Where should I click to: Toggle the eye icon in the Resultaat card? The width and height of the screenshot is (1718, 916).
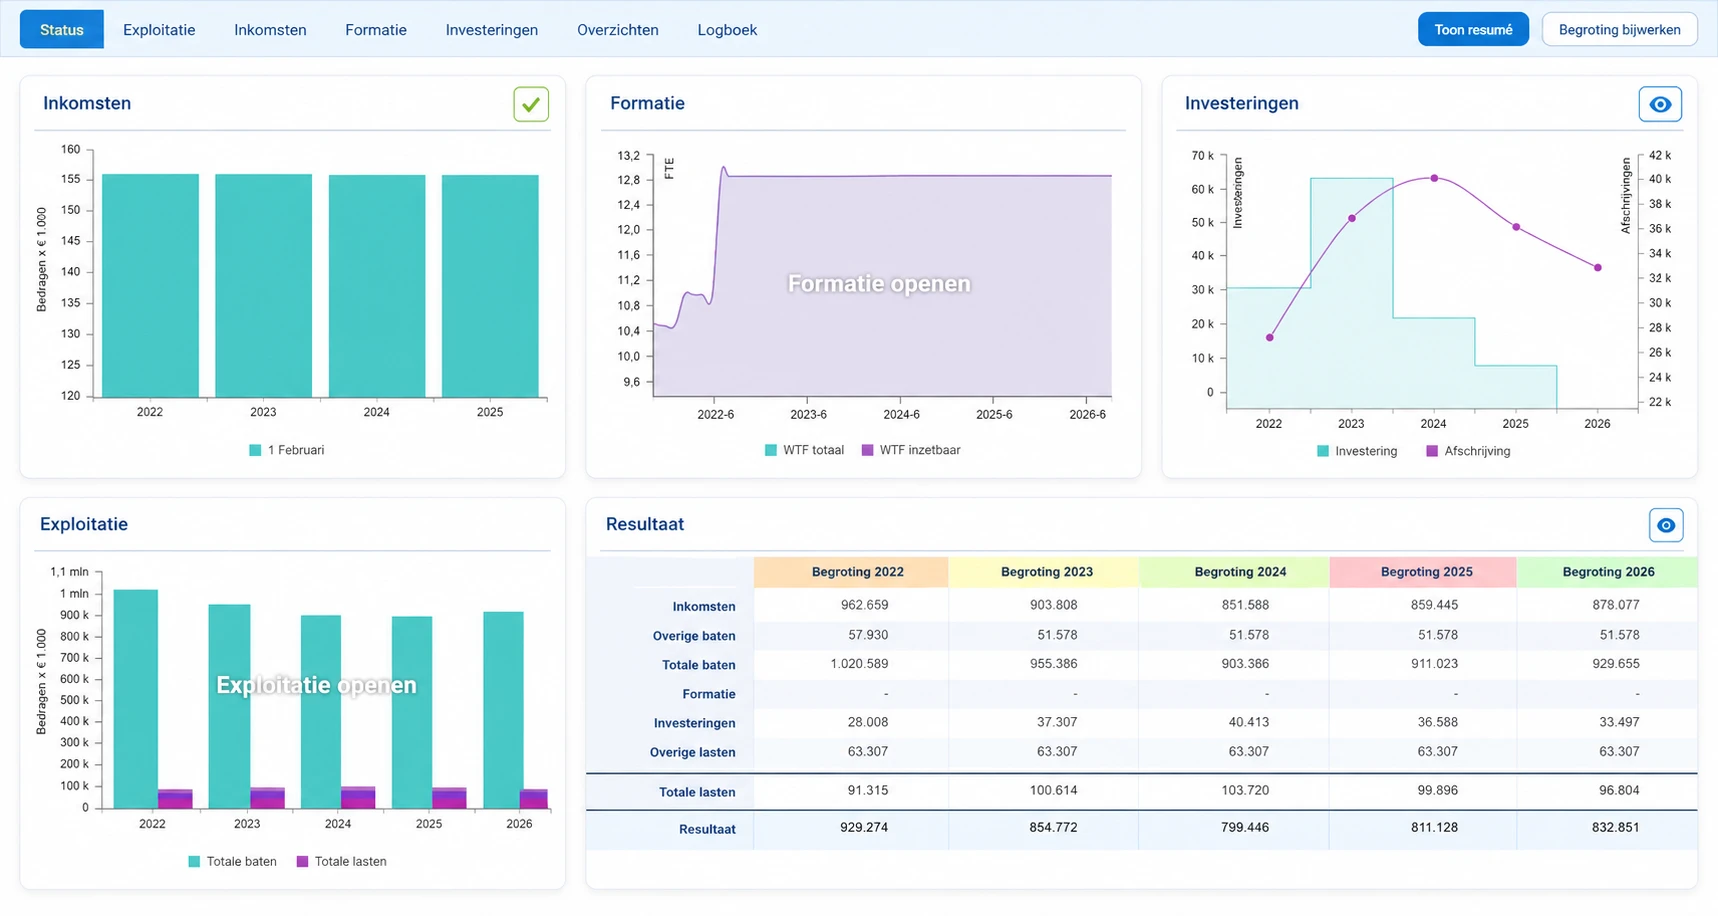click(x=1666, y=525)
